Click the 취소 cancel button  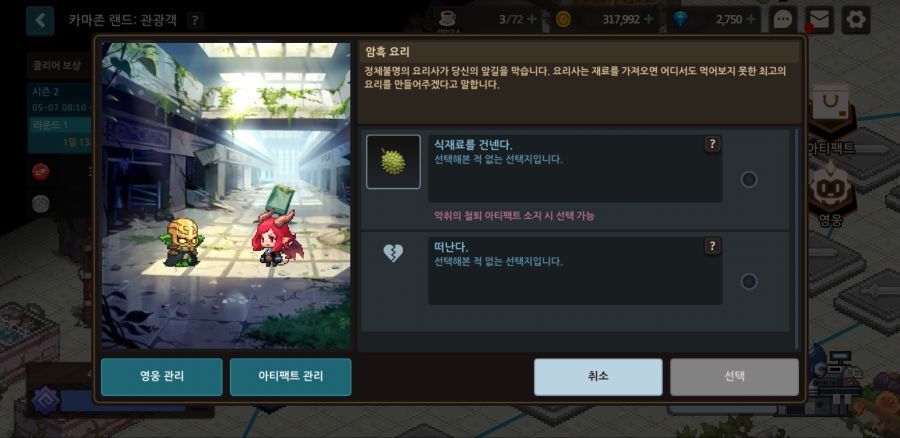pos(598,377)
